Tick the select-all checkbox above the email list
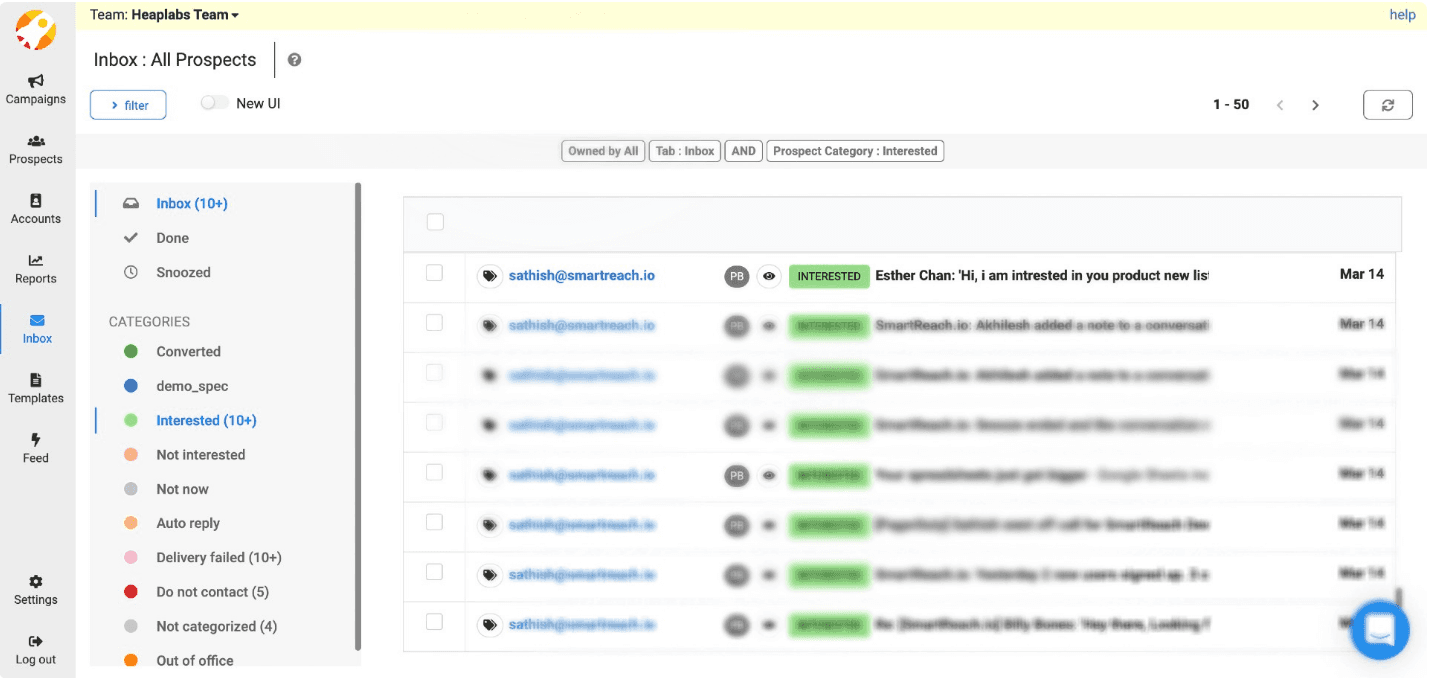Image resolution: width=1429 pixels, height=678 pixels. [x=435, y=222]
